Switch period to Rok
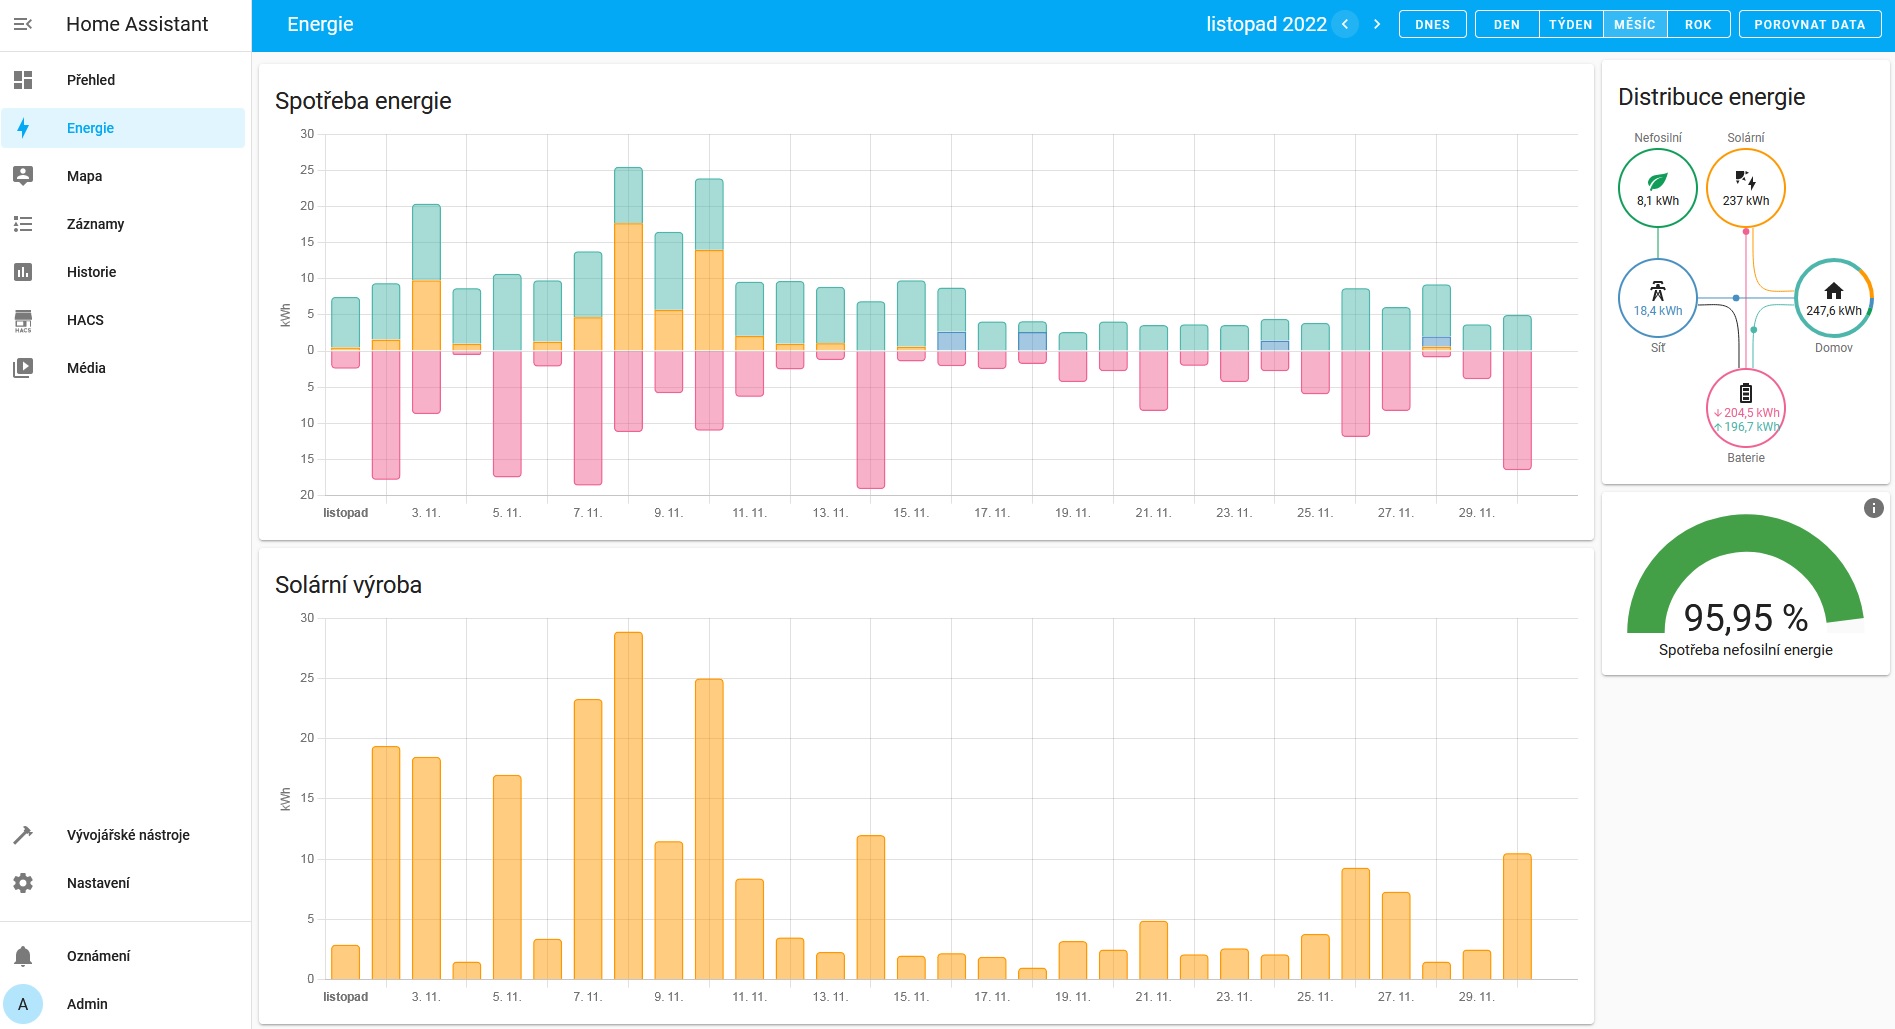Viewport: 1895px width, 1029px height. click(x=1698, y=24)
